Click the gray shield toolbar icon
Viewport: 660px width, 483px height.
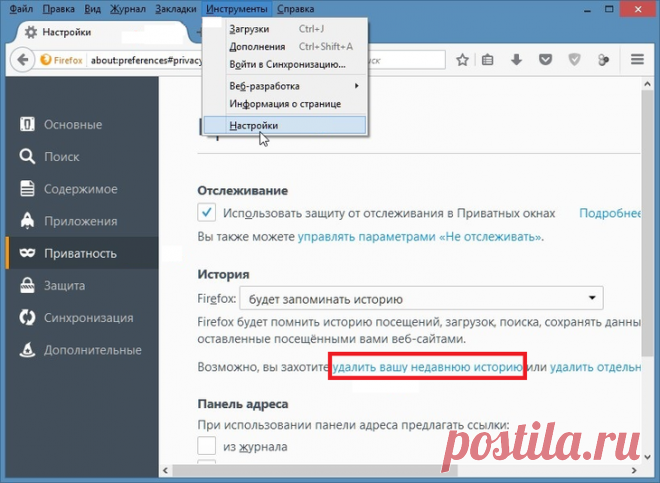(x=574, y=60)
